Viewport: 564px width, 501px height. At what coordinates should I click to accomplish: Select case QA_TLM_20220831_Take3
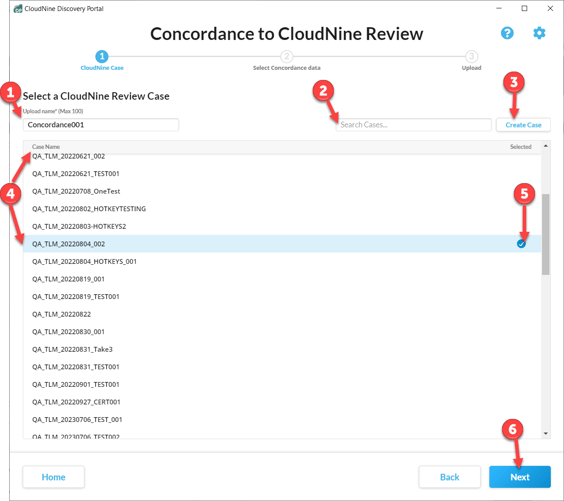[x=282, y=349]
